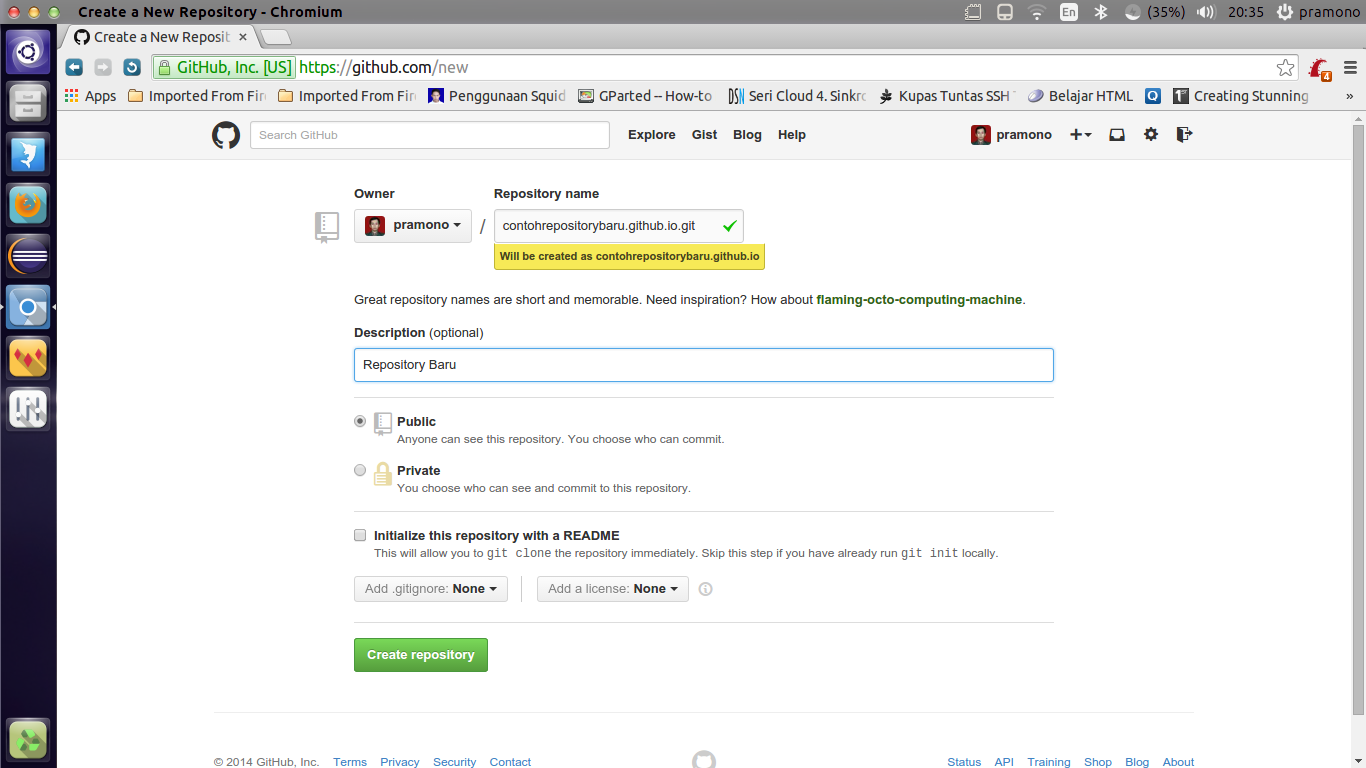Click the sign out icon

1184,135
